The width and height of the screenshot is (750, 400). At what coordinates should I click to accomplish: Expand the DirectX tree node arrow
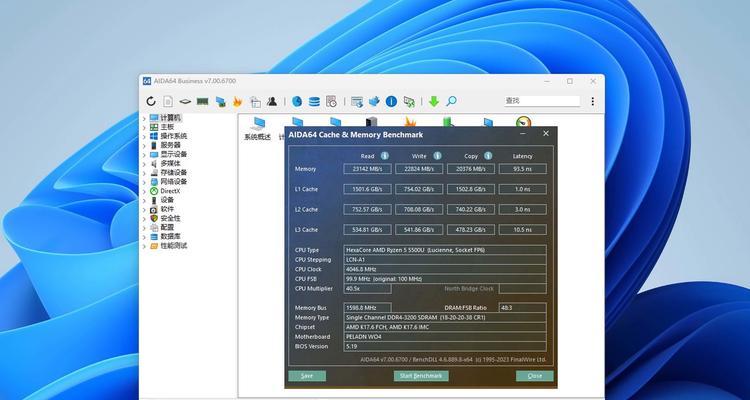pos(144,191)
